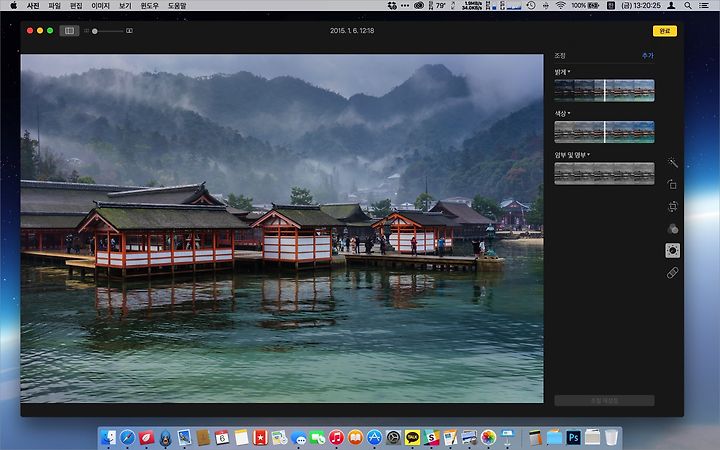720x450 pixels.
Task: Open Finder from the Dock
Action: point(108,437)
